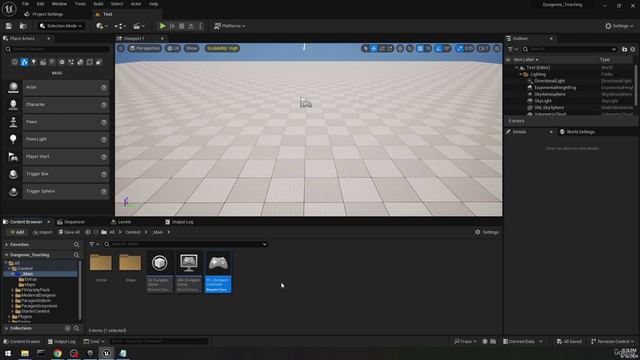Select the Recently Placed category icon

pyautogui.click(x=15, y=62)
